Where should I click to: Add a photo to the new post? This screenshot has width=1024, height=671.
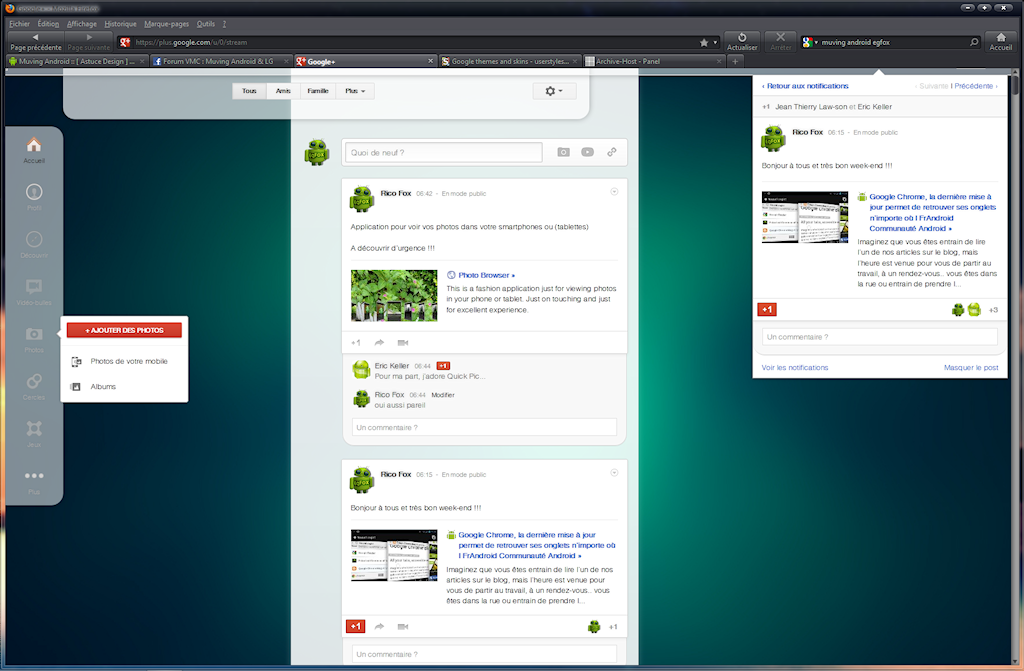click(x=564, y=152)
